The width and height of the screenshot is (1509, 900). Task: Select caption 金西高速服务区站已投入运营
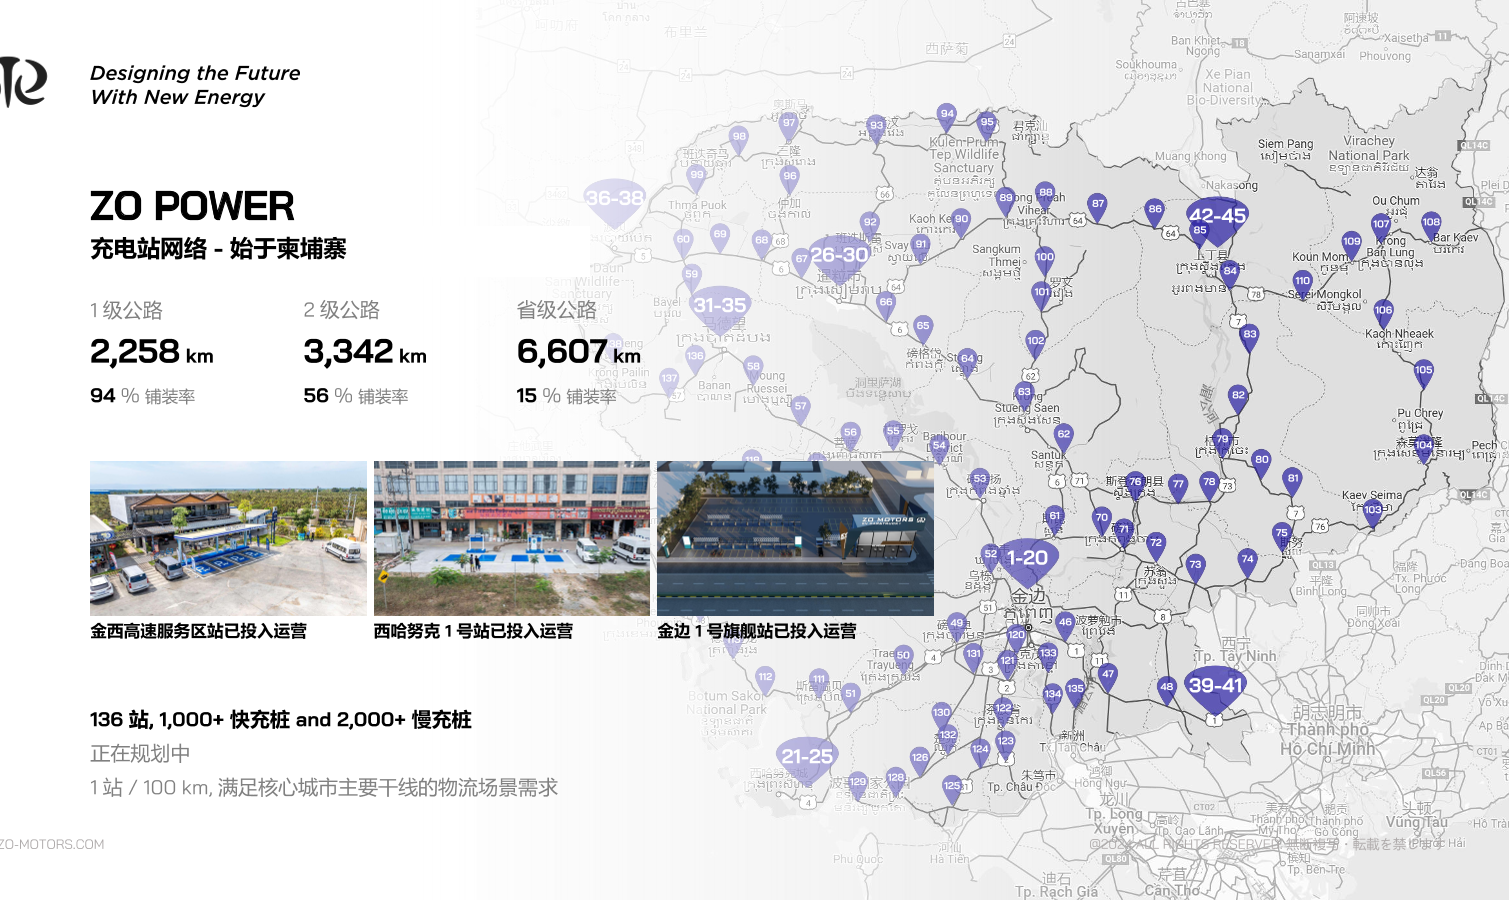(x=198, y=631)
